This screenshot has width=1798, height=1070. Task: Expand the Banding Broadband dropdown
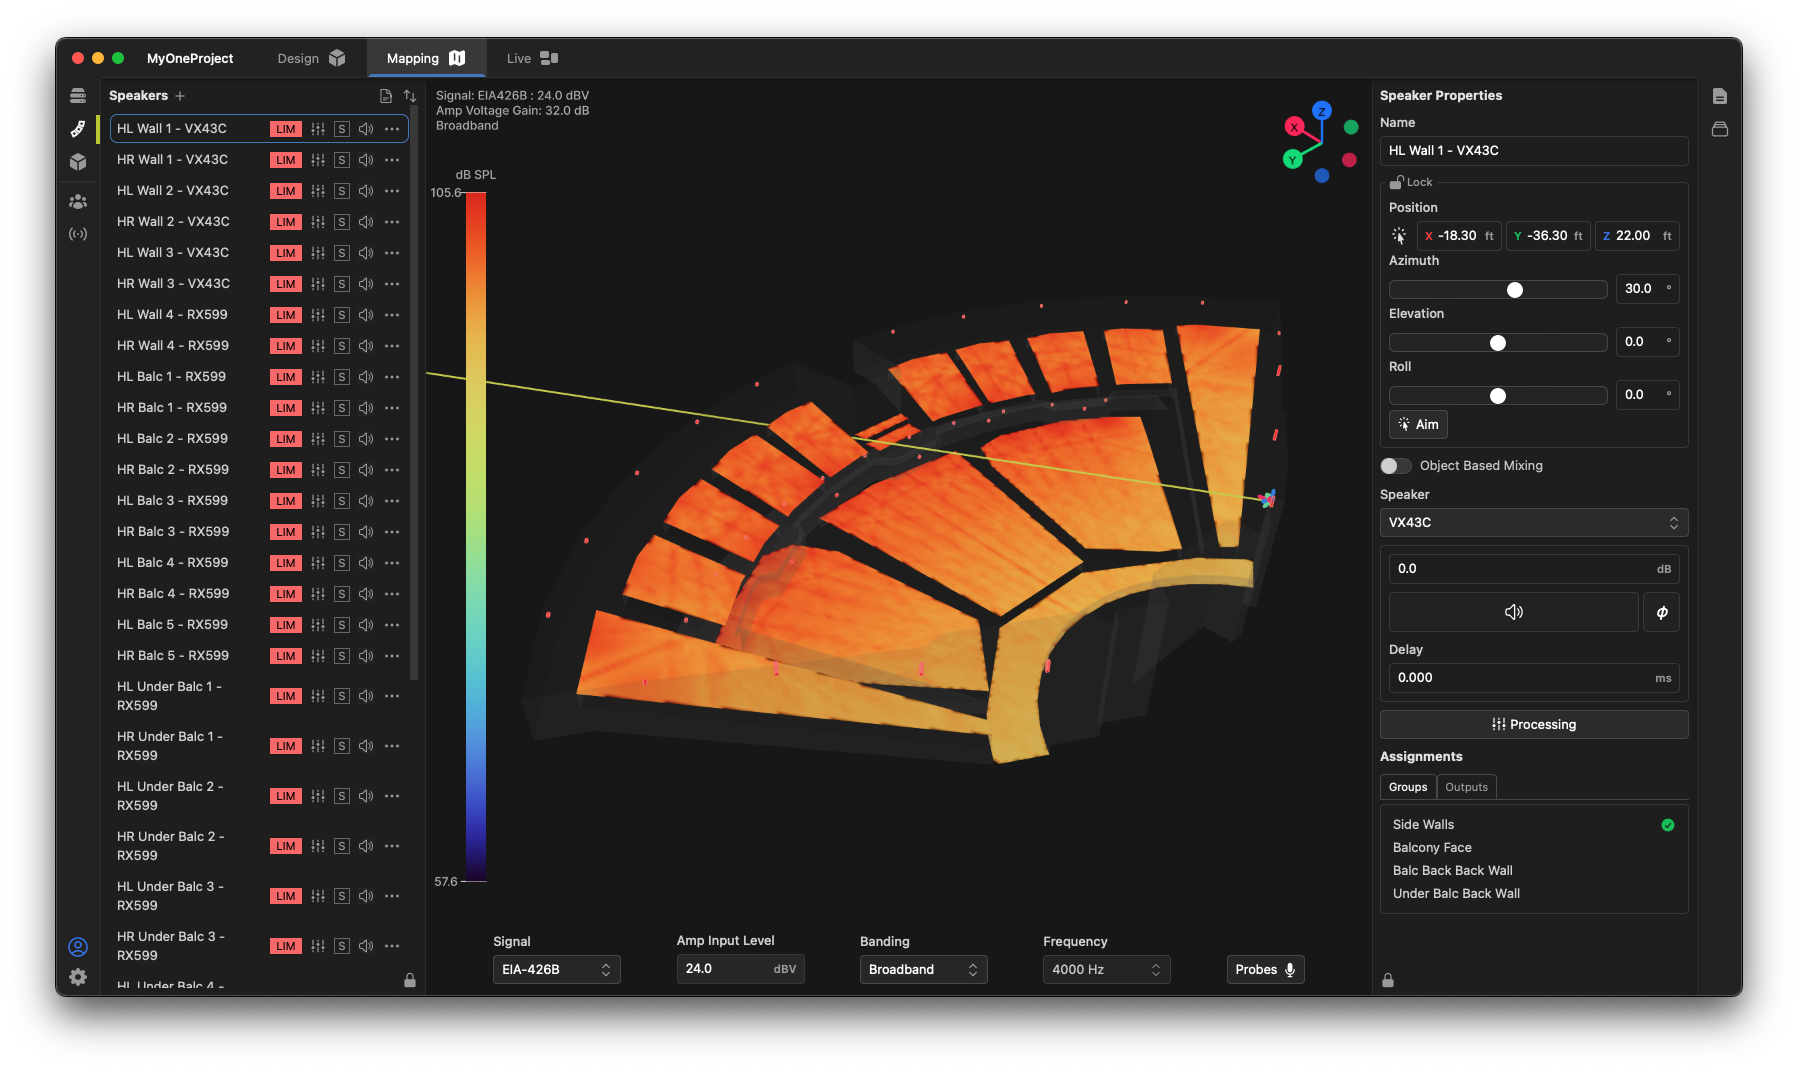pos(923,969)
